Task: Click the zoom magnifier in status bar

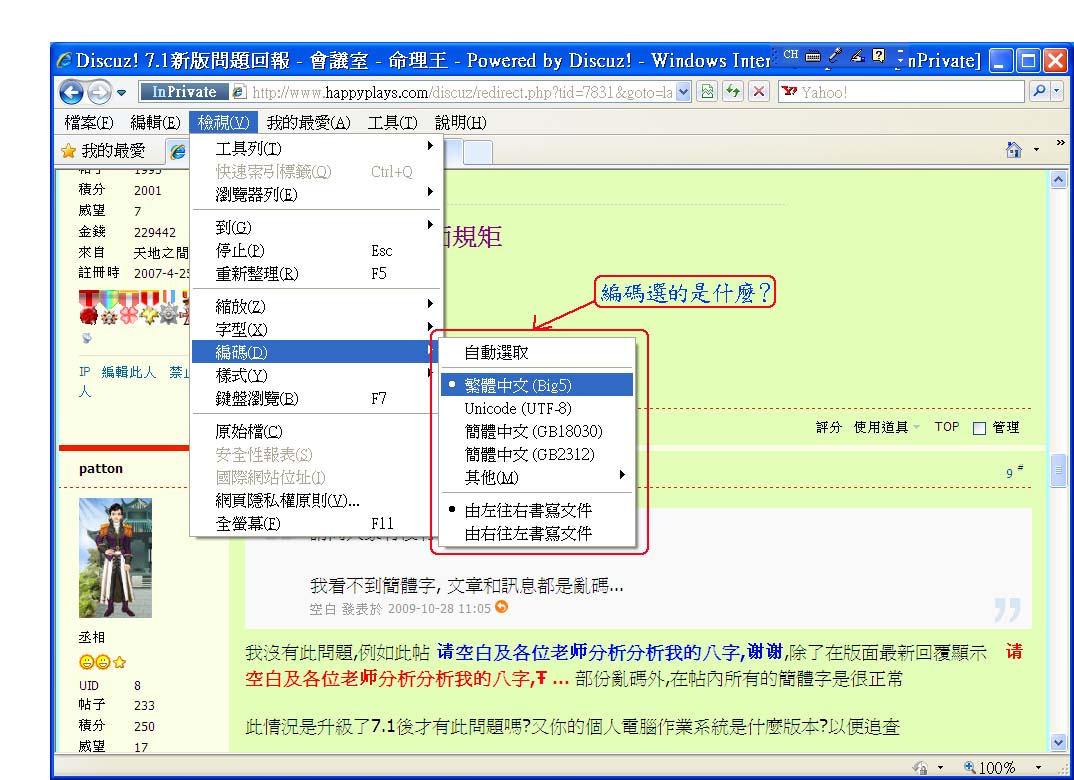Action: pyautogui.click(x=969, y=768)
